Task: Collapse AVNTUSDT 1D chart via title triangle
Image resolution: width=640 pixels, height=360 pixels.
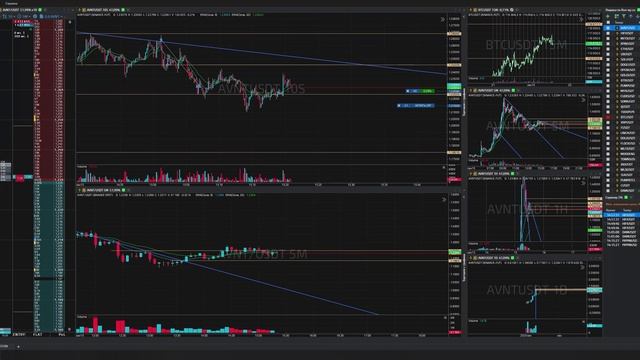Action: 470,258
